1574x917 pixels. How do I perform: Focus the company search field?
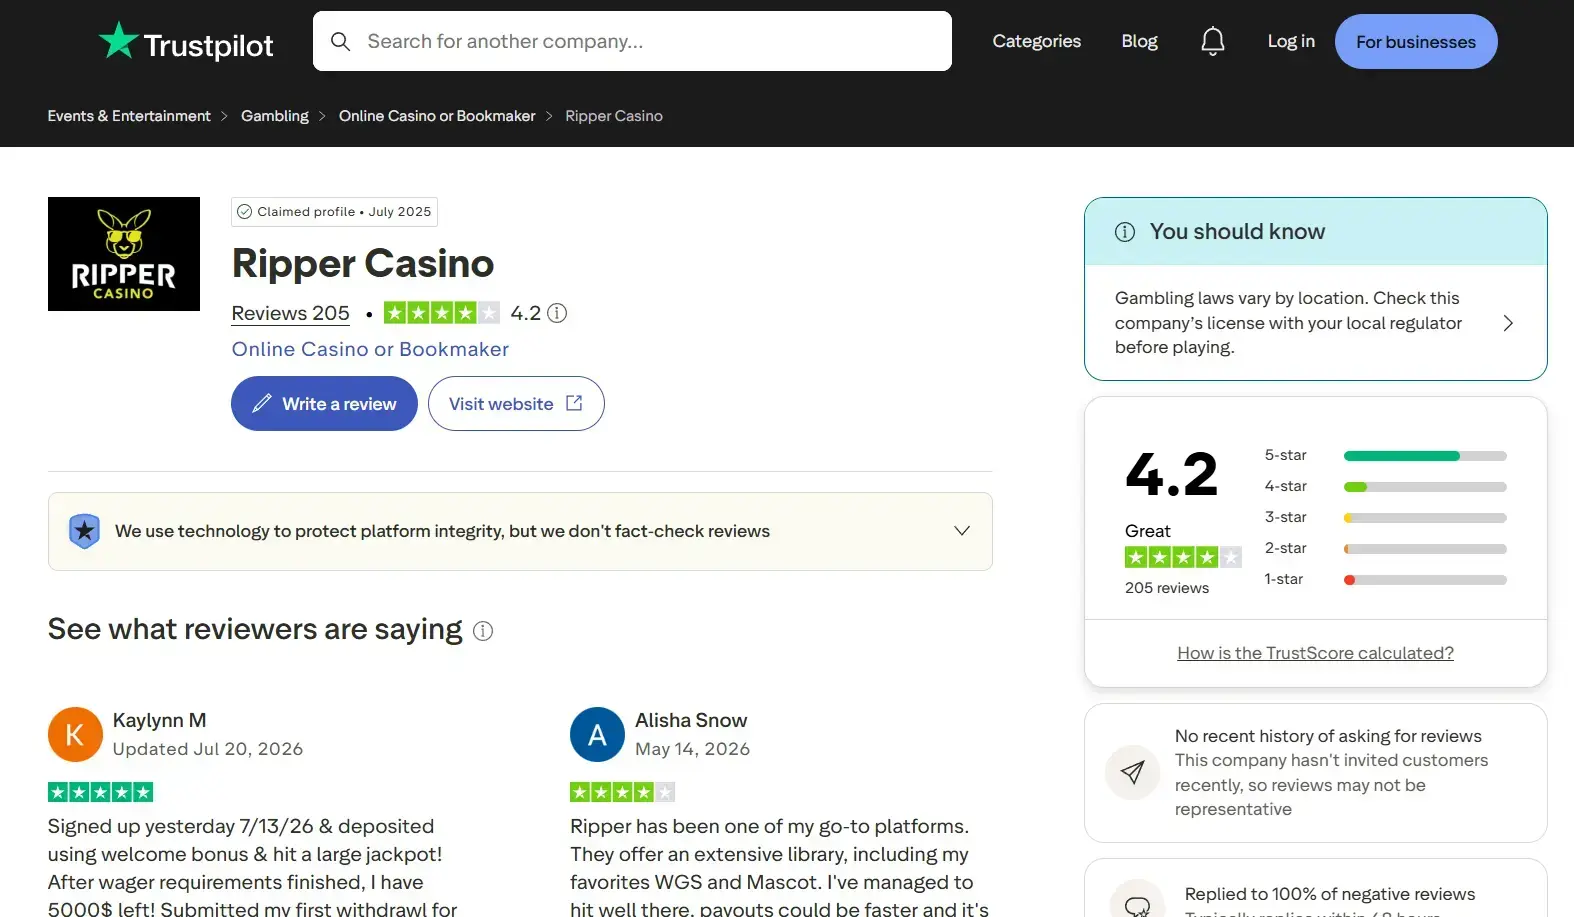[632, 41]
